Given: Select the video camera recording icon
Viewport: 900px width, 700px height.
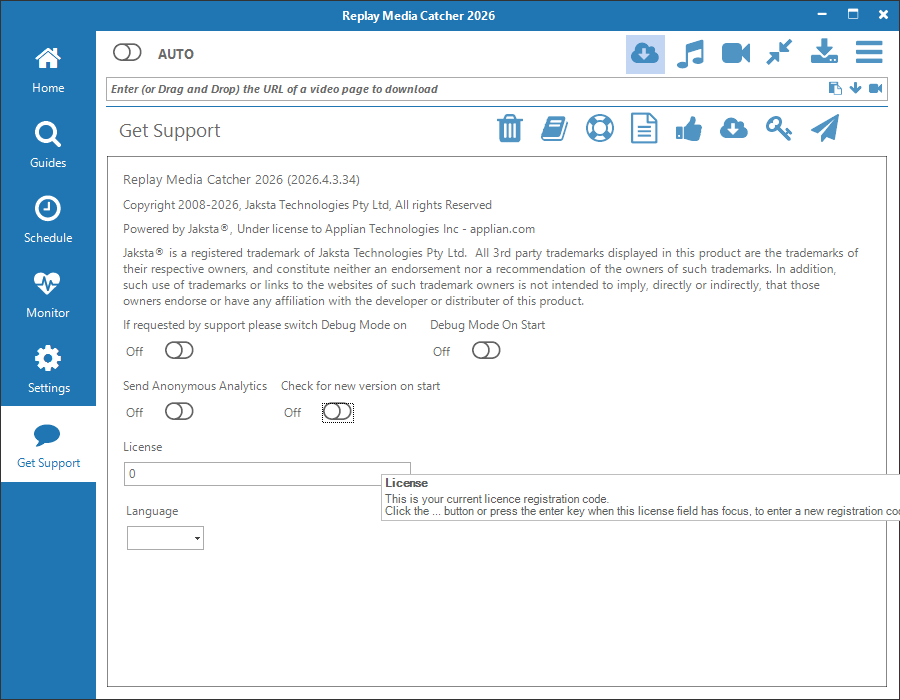Looking at the screenshot, I should click(x=736, y=54).
